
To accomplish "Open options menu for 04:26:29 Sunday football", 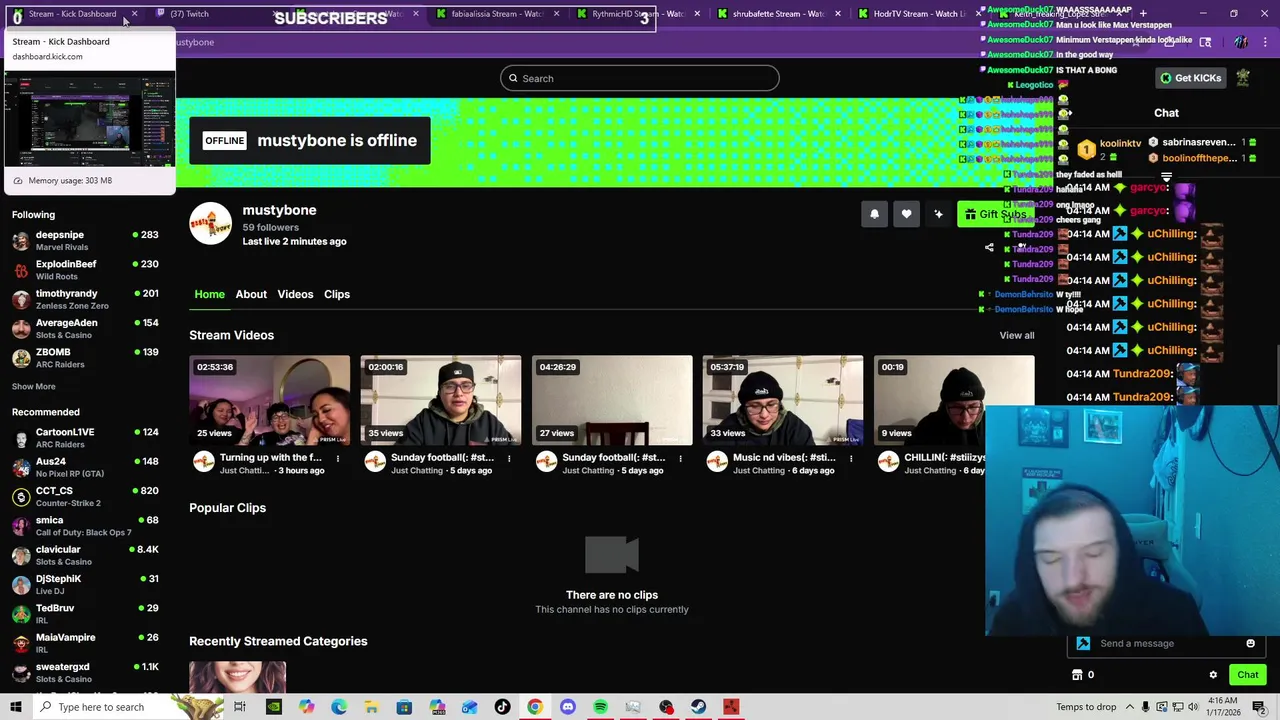I will pyautogui.click(x=680, y=458).
